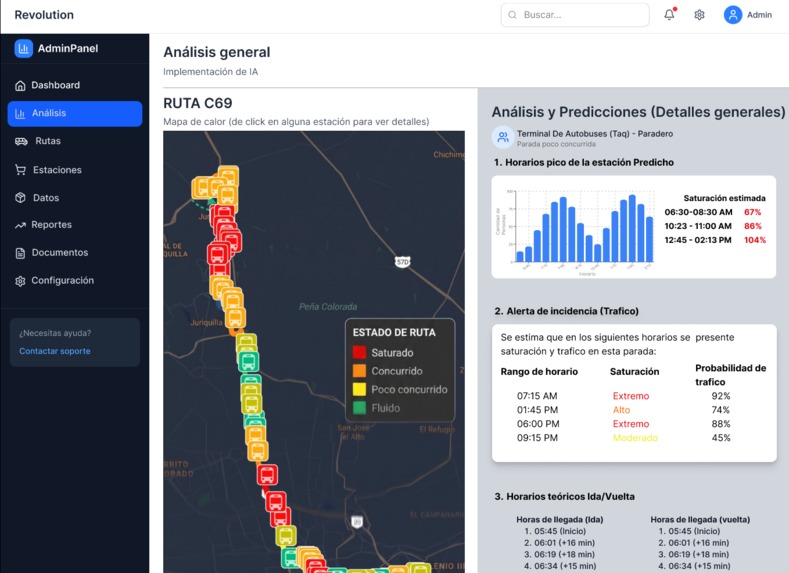Click the orange Concurrido legend swatch
789x573 pixels.
(x=359, y=371)
